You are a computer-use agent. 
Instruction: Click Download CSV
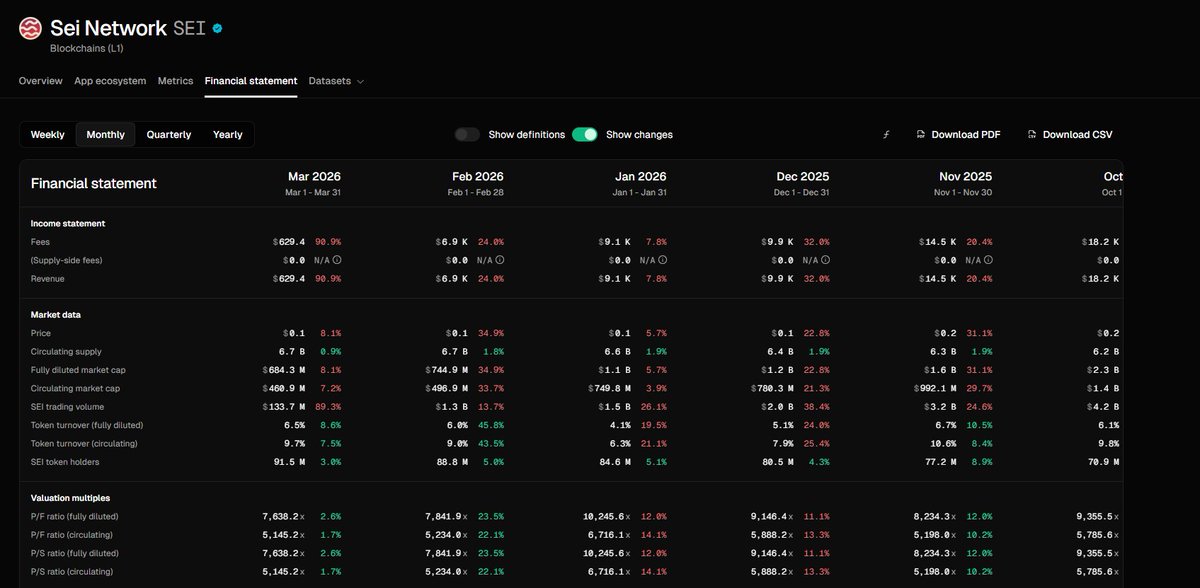point(1078,134)
